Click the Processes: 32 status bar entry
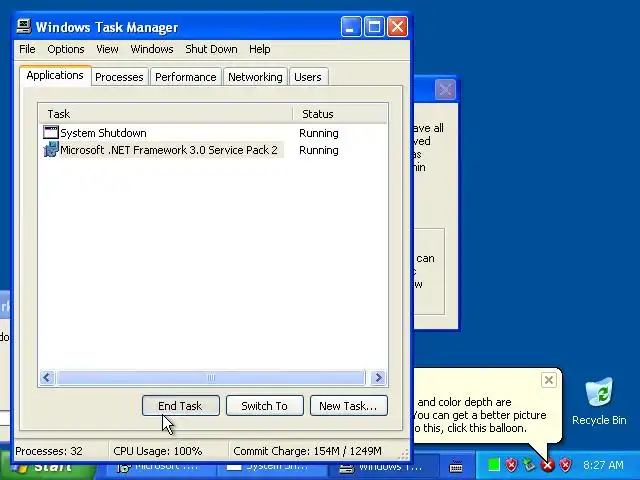This screenshot has width=640, height=480. 49,451
